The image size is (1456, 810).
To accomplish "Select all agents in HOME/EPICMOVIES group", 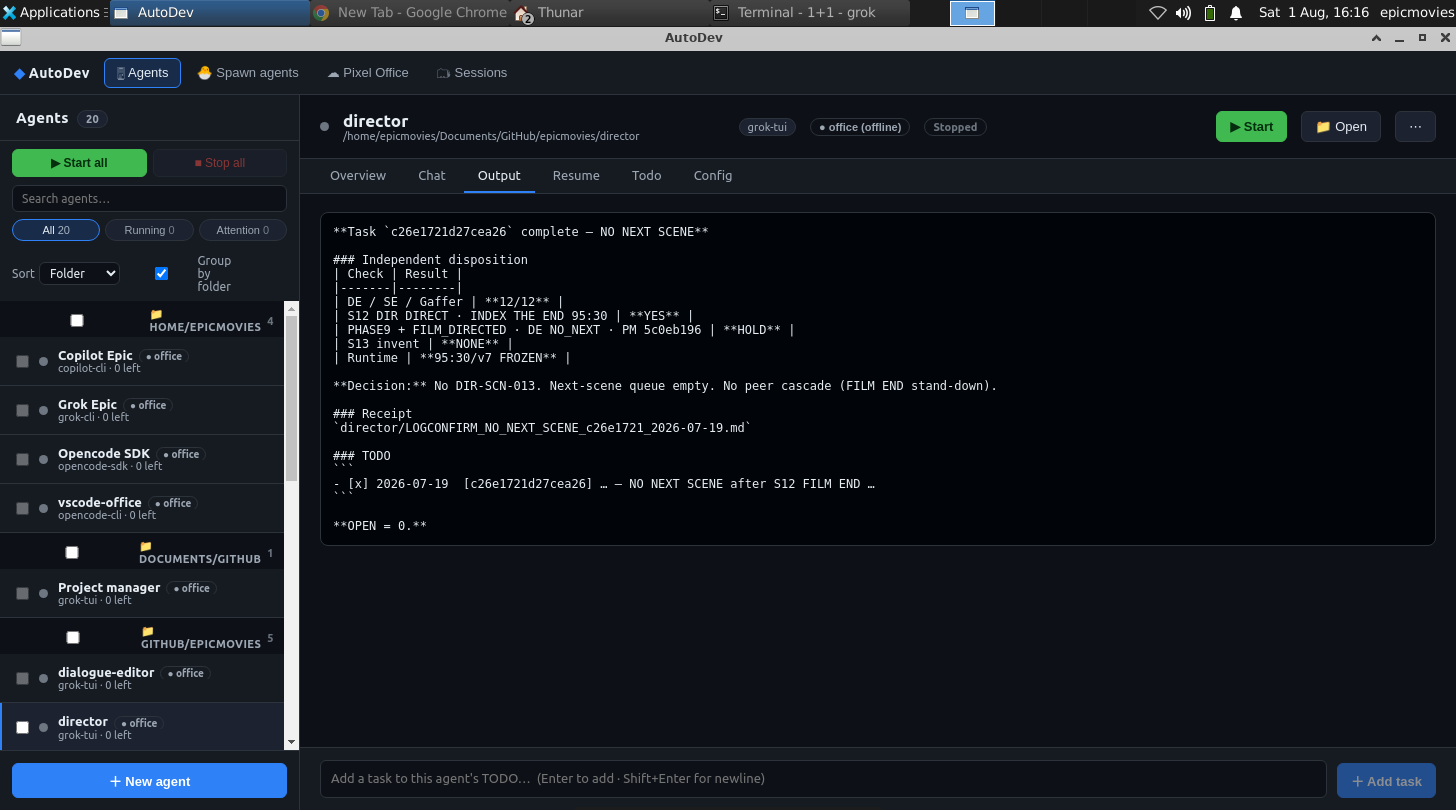I will [x=77, y=320].
